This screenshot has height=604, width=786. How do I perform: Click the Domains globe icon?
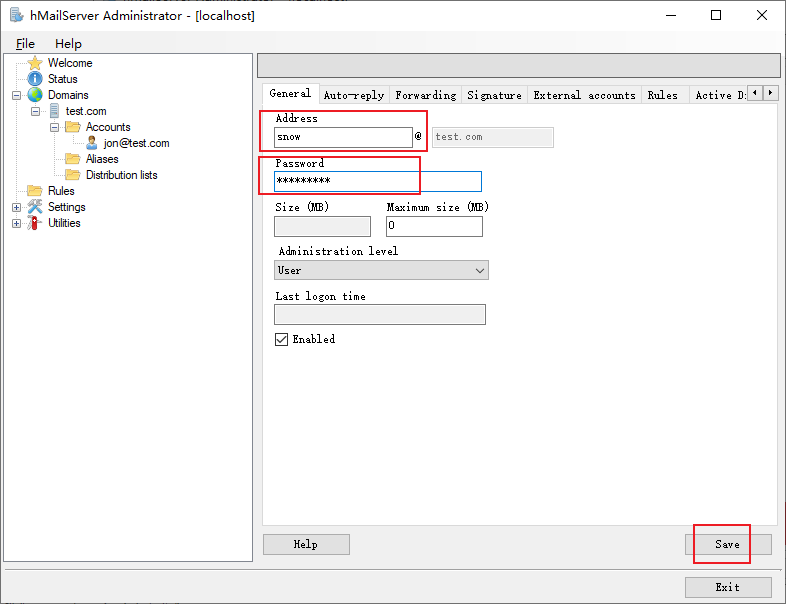pos(35,95)
